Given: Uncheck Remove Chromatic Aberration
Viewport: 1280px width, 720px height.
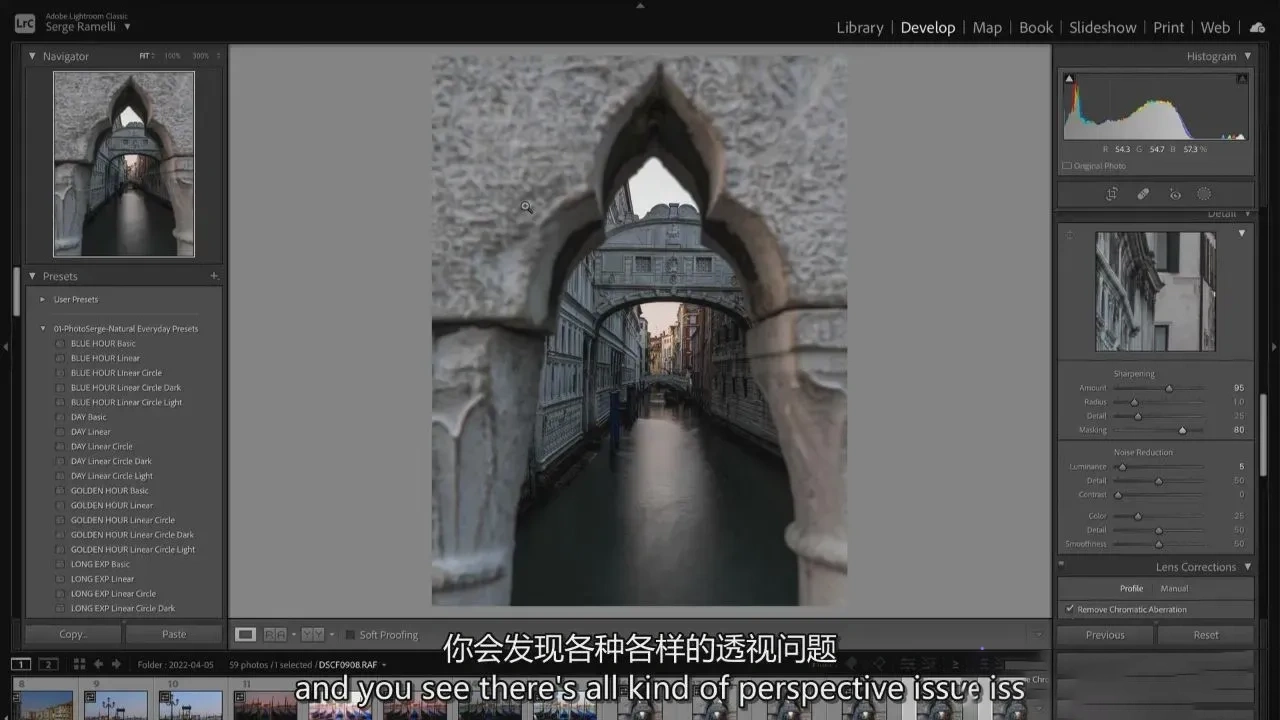Looking at the screenshot, I should 1070,609.
